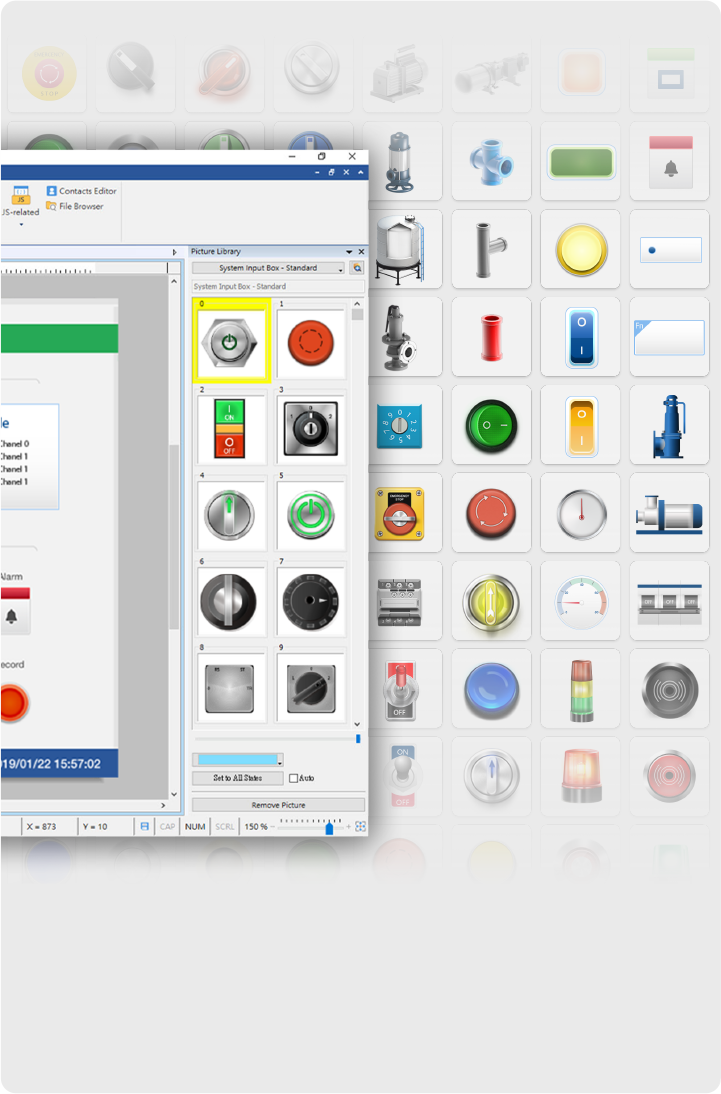Click the blue save icon in status bar
The height and width of the screenshot is (1094, 721).
tap(145, 827)
